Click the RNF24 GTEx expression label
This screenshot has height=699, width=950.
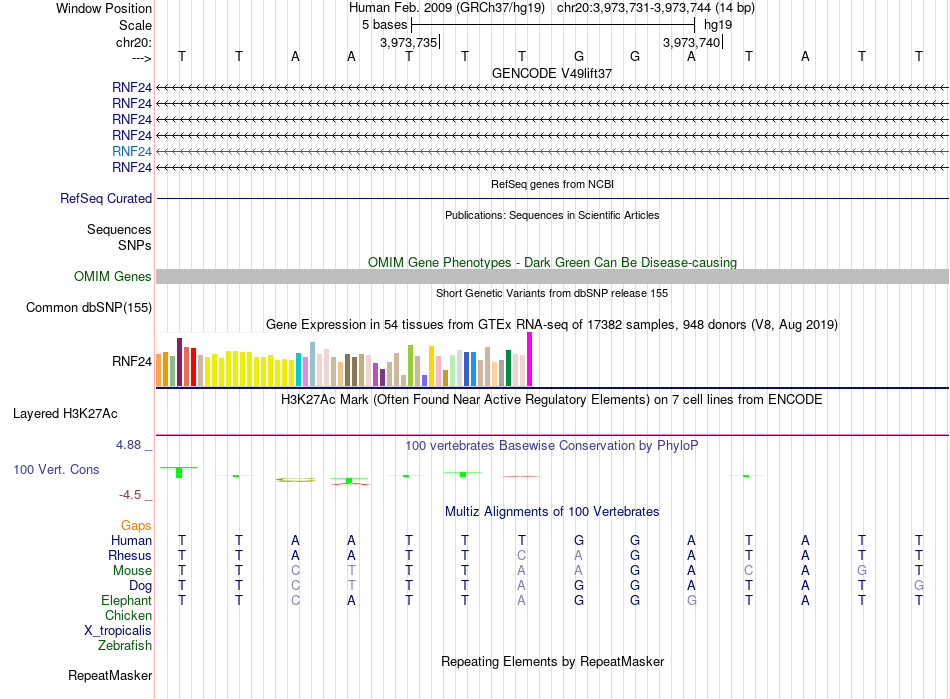point(131,362)
